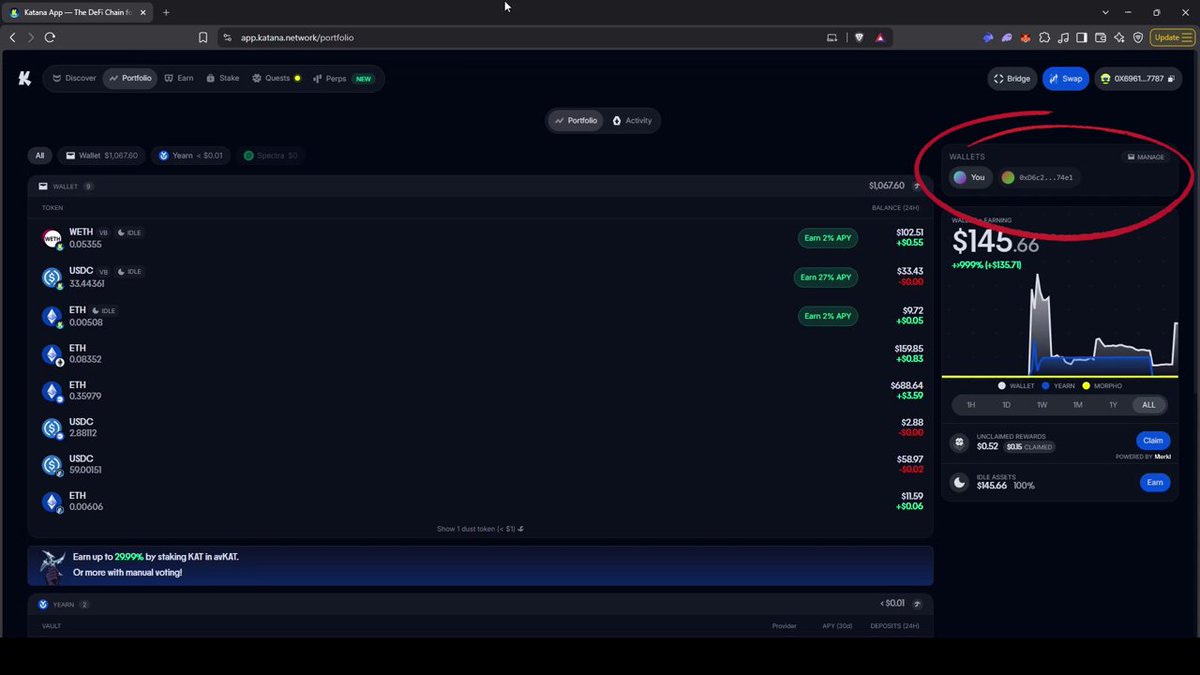Viewport: 1200px width, 675px height.
Task: Select the 1H chart time range
Action: pyautogui.click(x=970, y=405)
